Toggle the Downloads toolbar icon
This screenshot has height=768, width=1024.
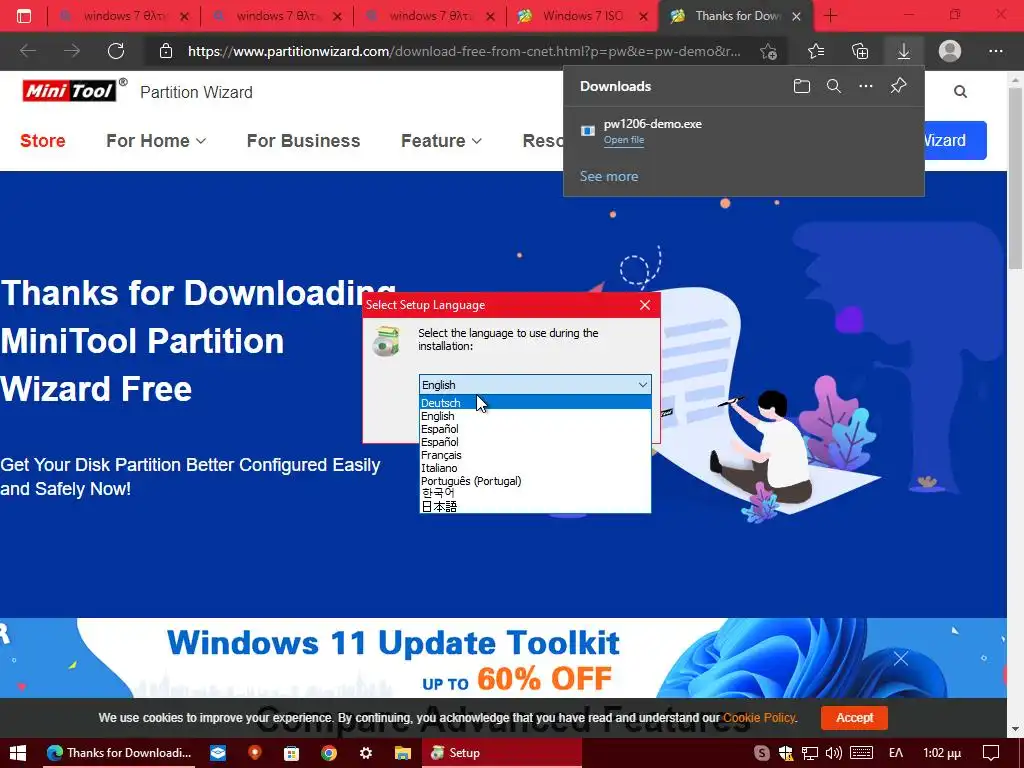(904, 51)
